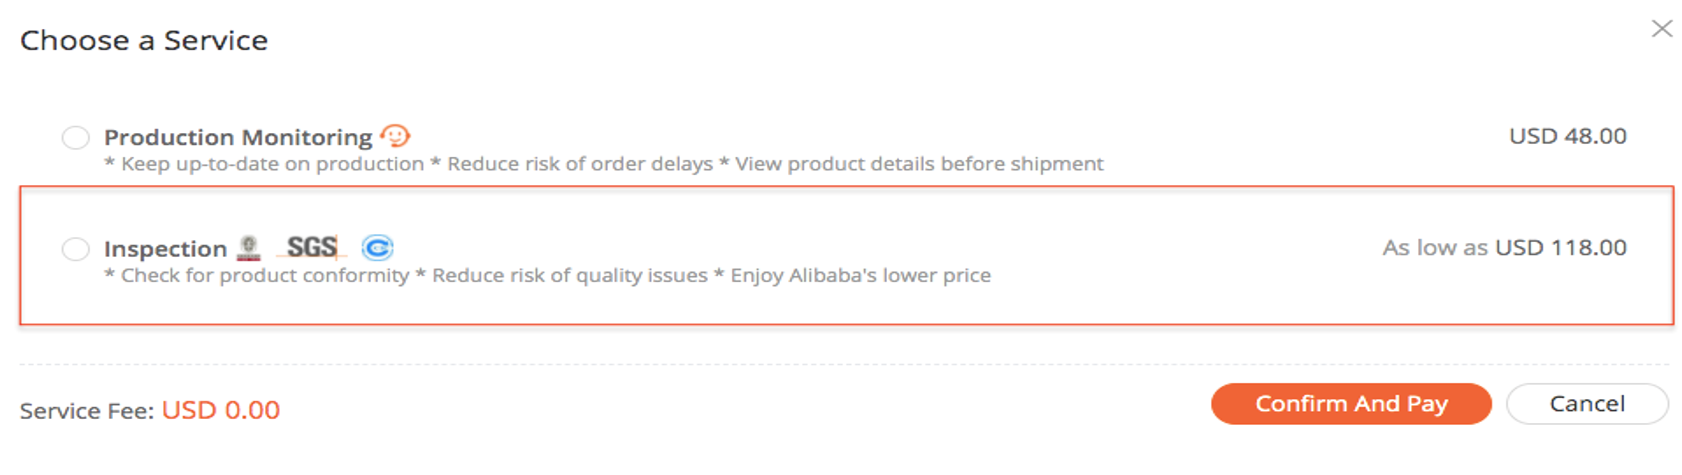Click the Choose a Service heading
Screen dimensions: 1682x475
144,40
